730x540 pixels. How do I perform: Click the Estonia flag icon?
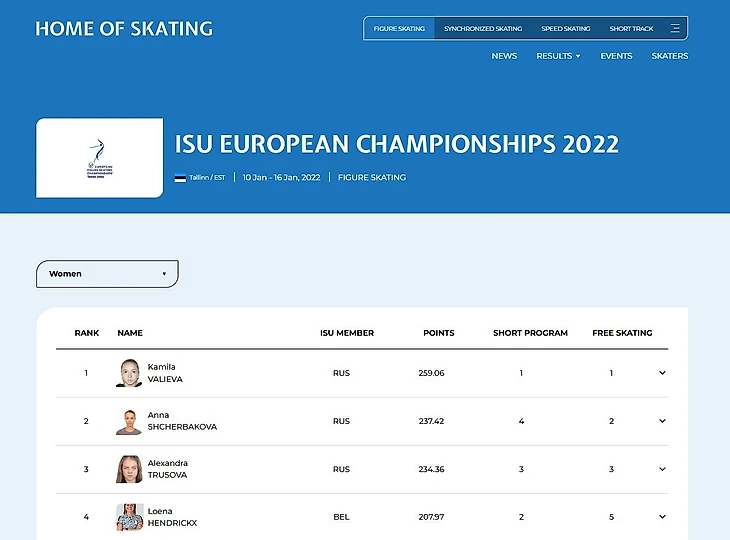point(180,178)
